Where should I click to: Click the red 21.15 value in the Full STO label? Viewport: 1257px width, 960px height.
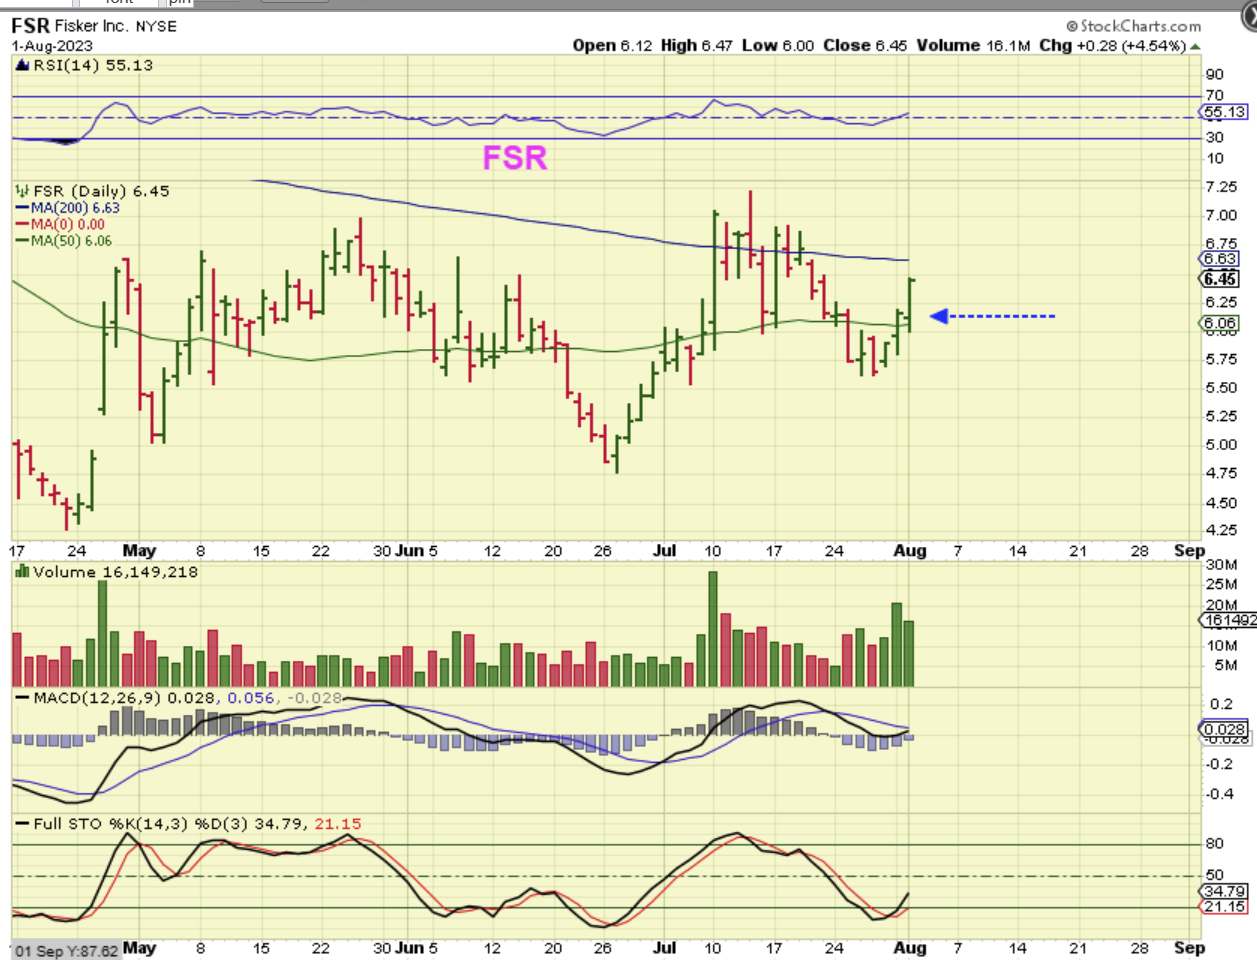(338, 824)
